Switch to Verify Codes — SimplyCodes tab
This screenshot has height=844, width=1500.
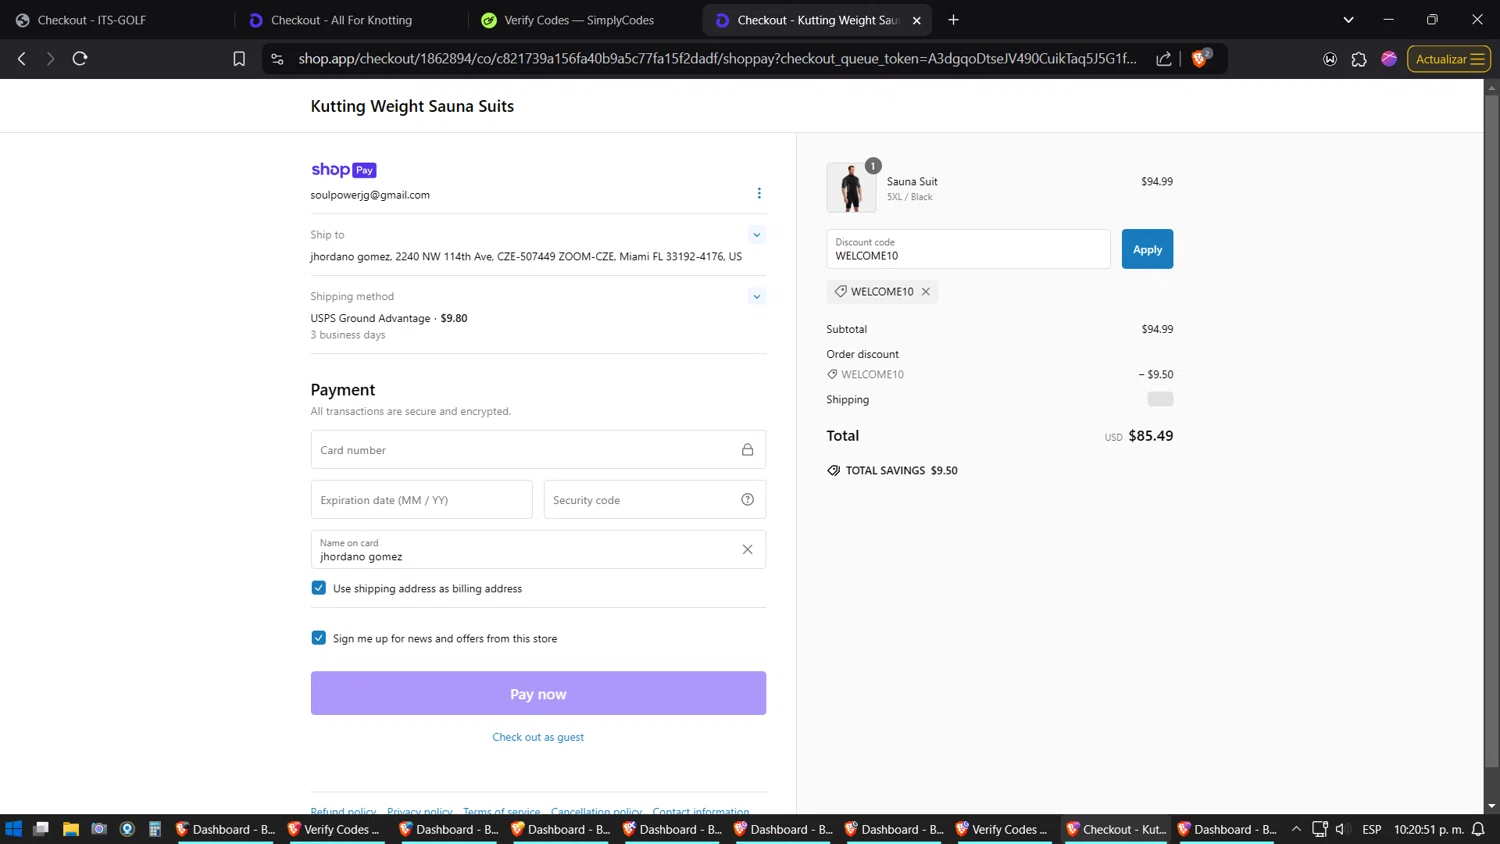[x=579, y=20]
